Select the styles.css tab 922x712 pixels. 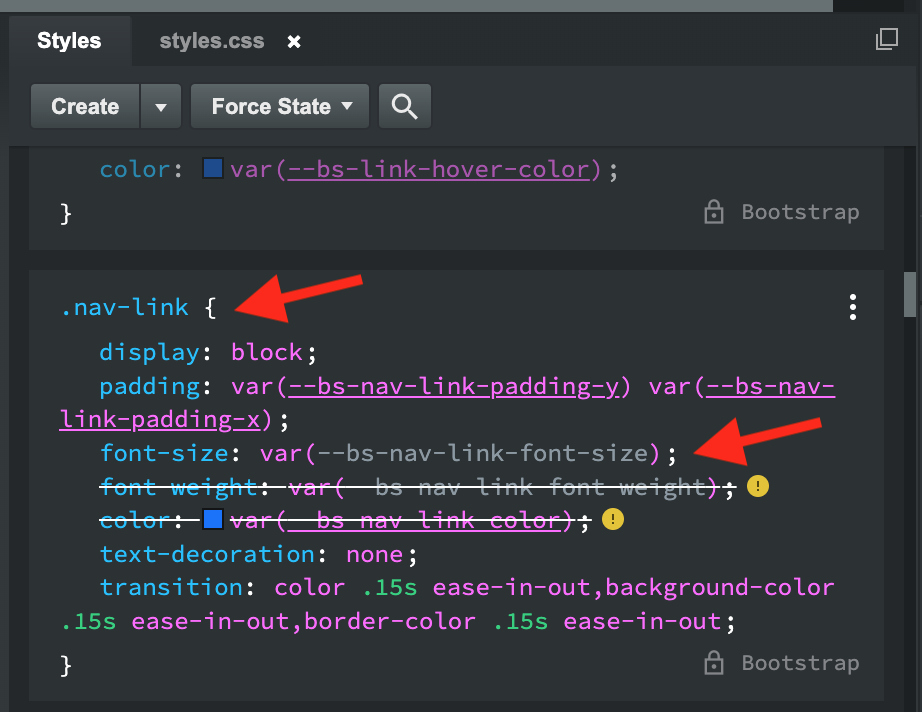pyautogui.click(x=210, y=41)
